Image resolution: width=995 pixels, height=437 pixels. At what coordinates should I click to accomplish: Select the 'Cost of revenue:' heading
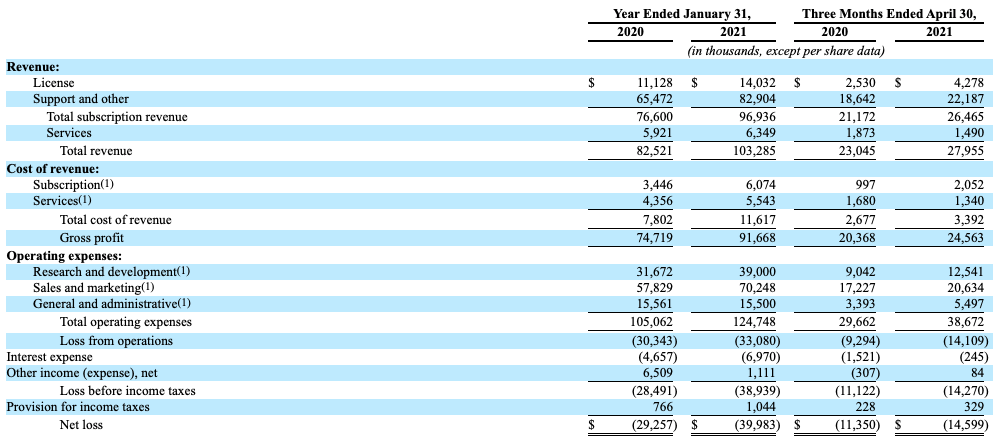(x=53, y=169)
